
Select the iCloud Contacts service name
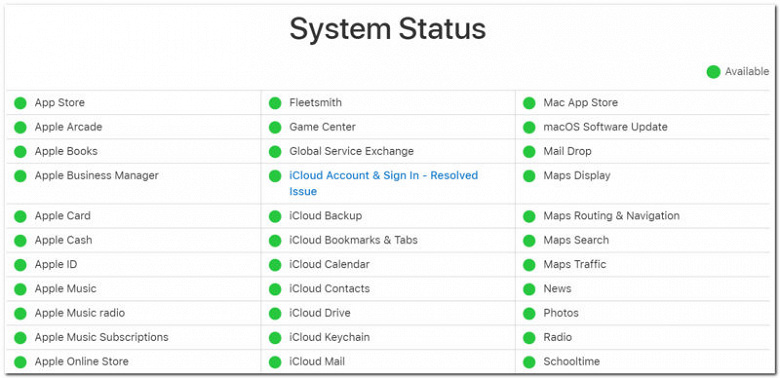tap(330, 289)
